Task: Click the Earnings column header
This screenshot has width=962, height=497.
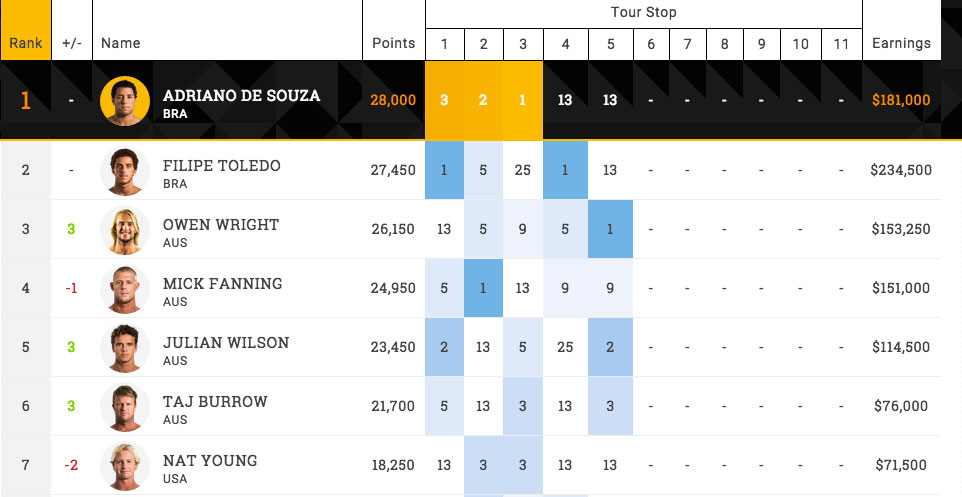Action: (x=901, y=43)
